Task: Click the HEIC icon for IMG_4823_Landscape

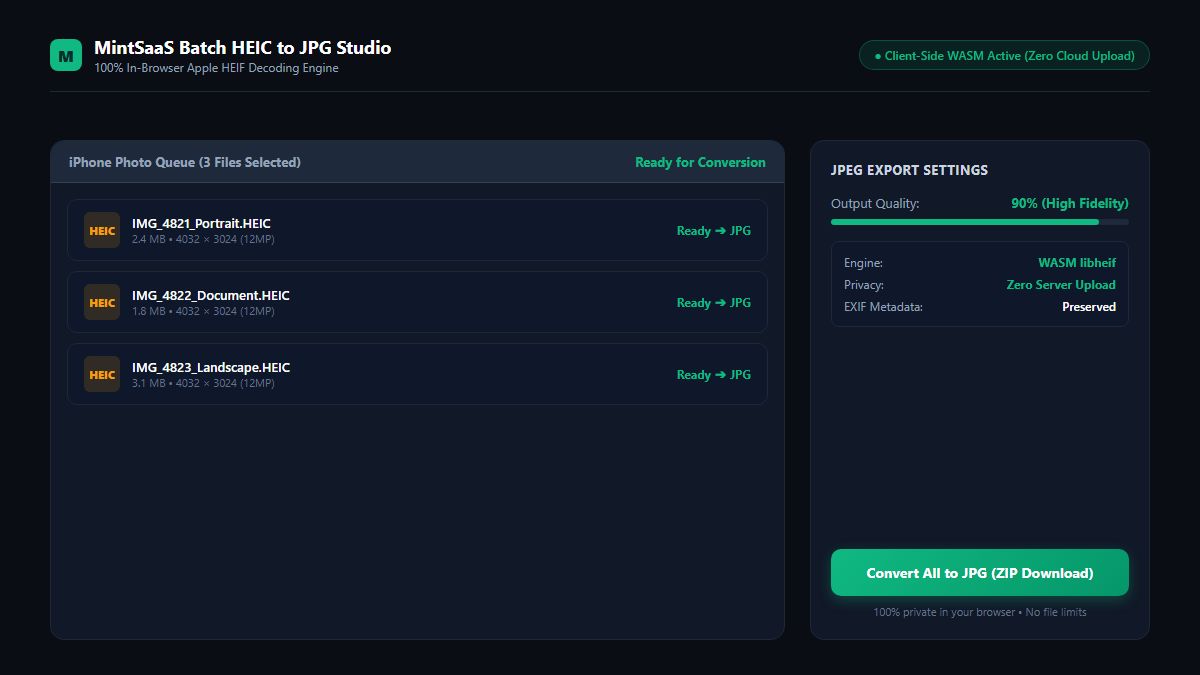Action: [102, 374]
